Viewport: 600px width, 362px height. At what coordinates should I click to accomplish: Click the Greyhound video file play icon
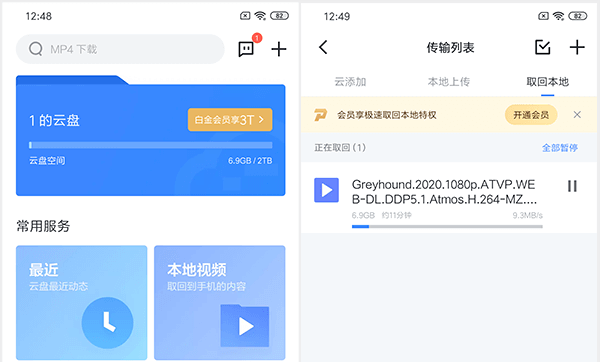click(x=326, y=190)
